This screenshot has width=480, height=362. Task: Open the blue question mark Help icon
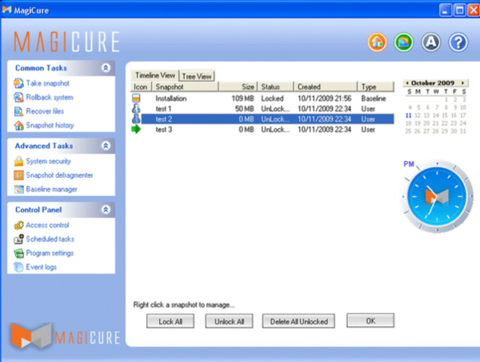pyautogui.click(x=458, y=42)
